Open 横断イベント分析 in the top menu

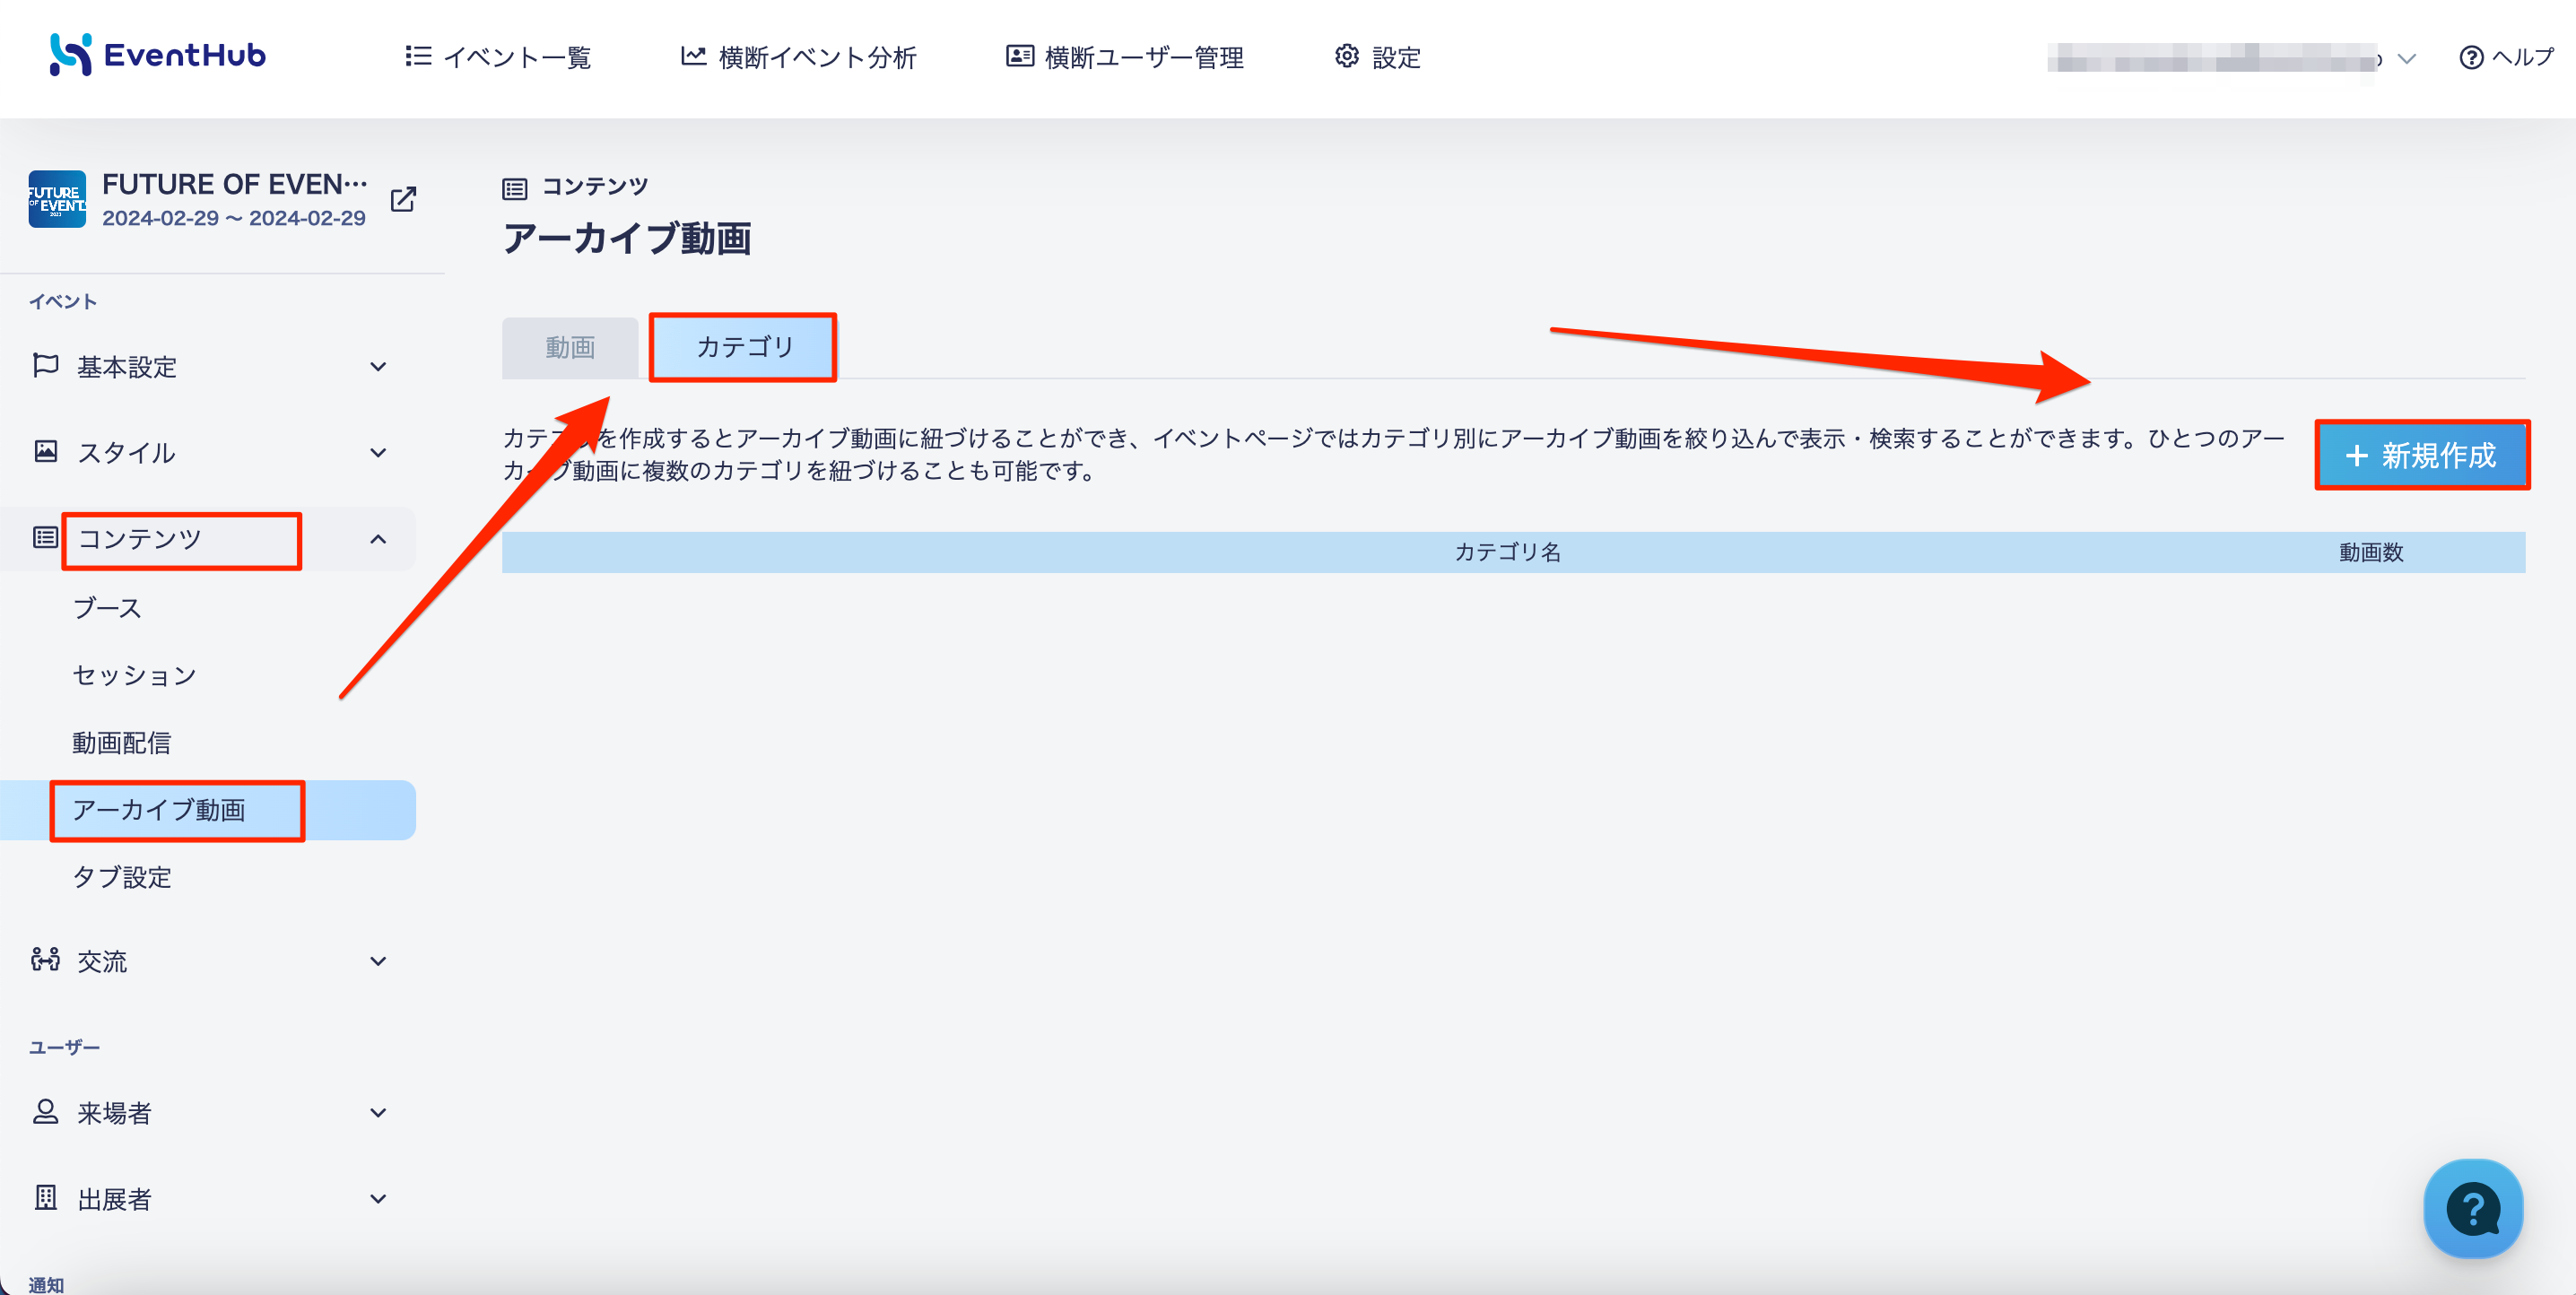coord(817,57)
